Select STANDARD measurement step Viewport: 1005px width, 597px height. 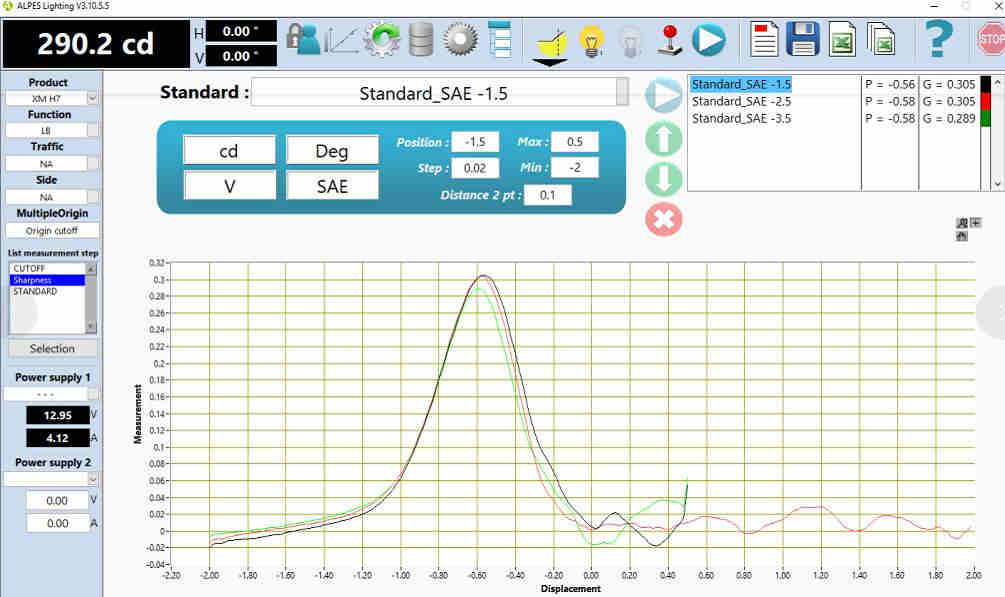[x=48, y=291]
